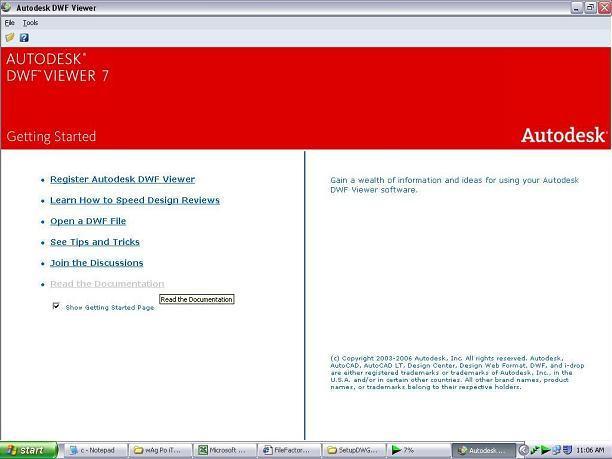Open the Tools menu

[x=30, y=23]
